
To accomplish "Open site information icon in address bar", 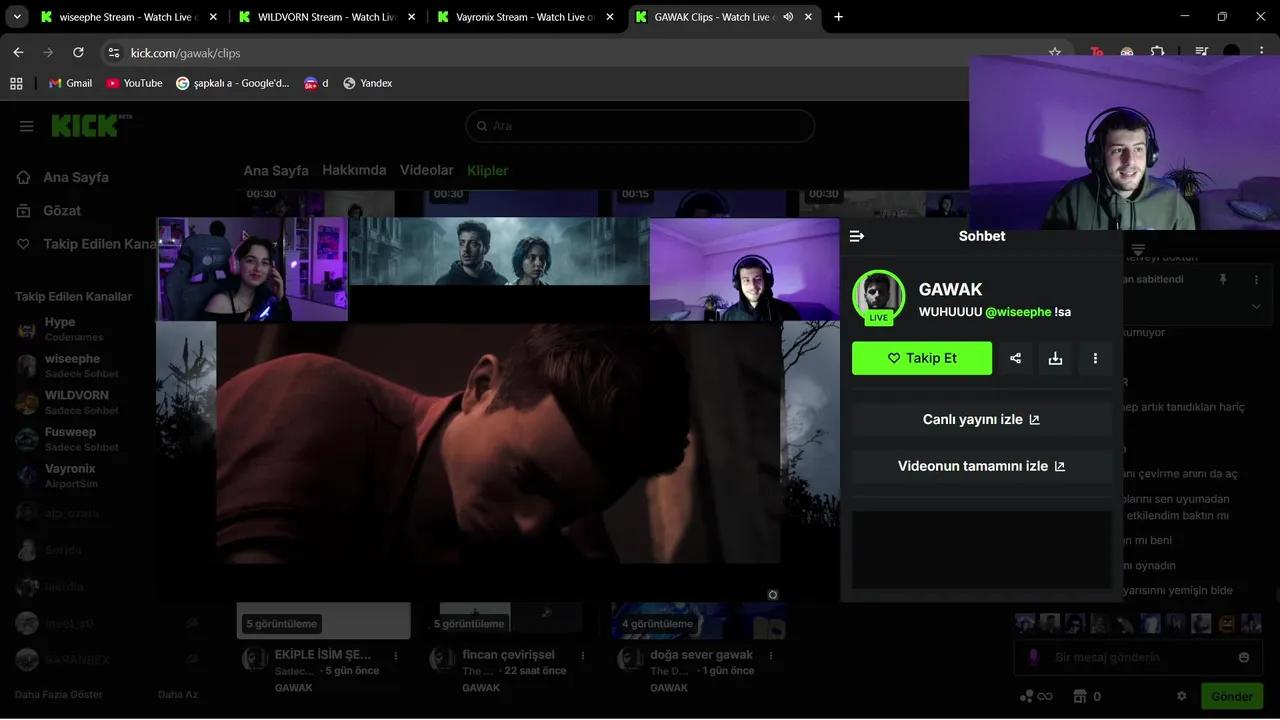I will (113, 52).
